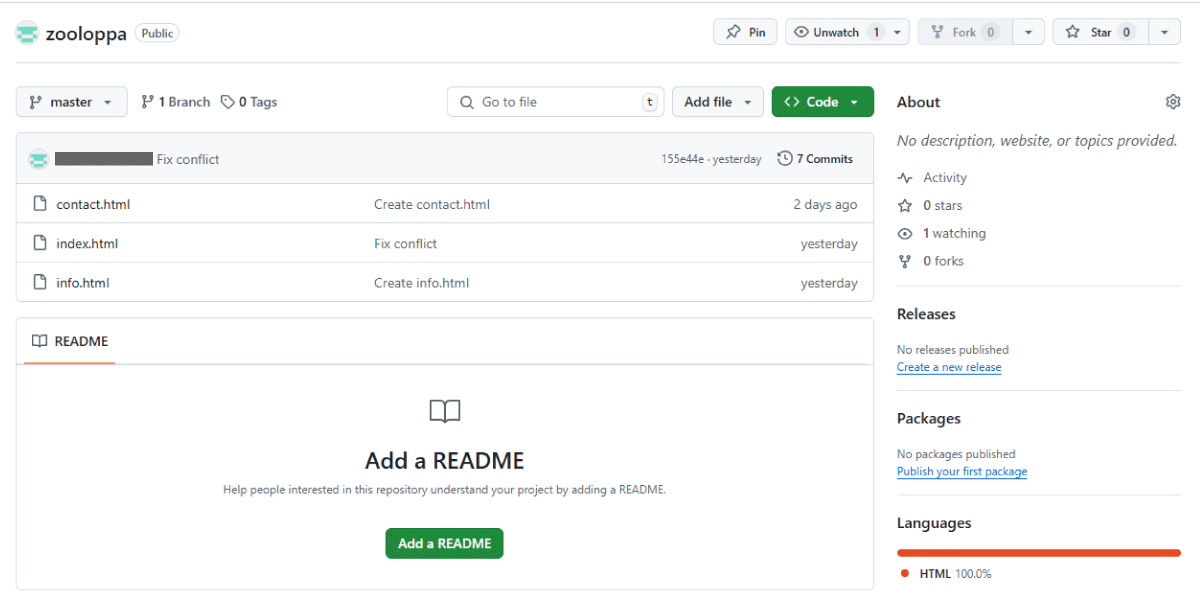This screenshot has width=1200, height=600.
Task: Pin this repository with the Pin button
Action: point(745,32)
